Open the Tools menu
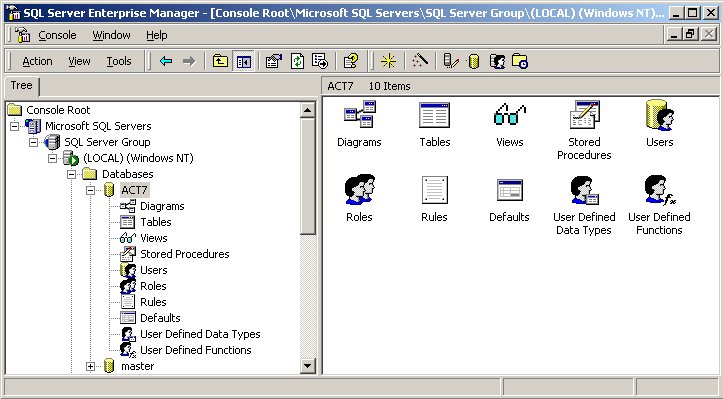 coord(119,61)
